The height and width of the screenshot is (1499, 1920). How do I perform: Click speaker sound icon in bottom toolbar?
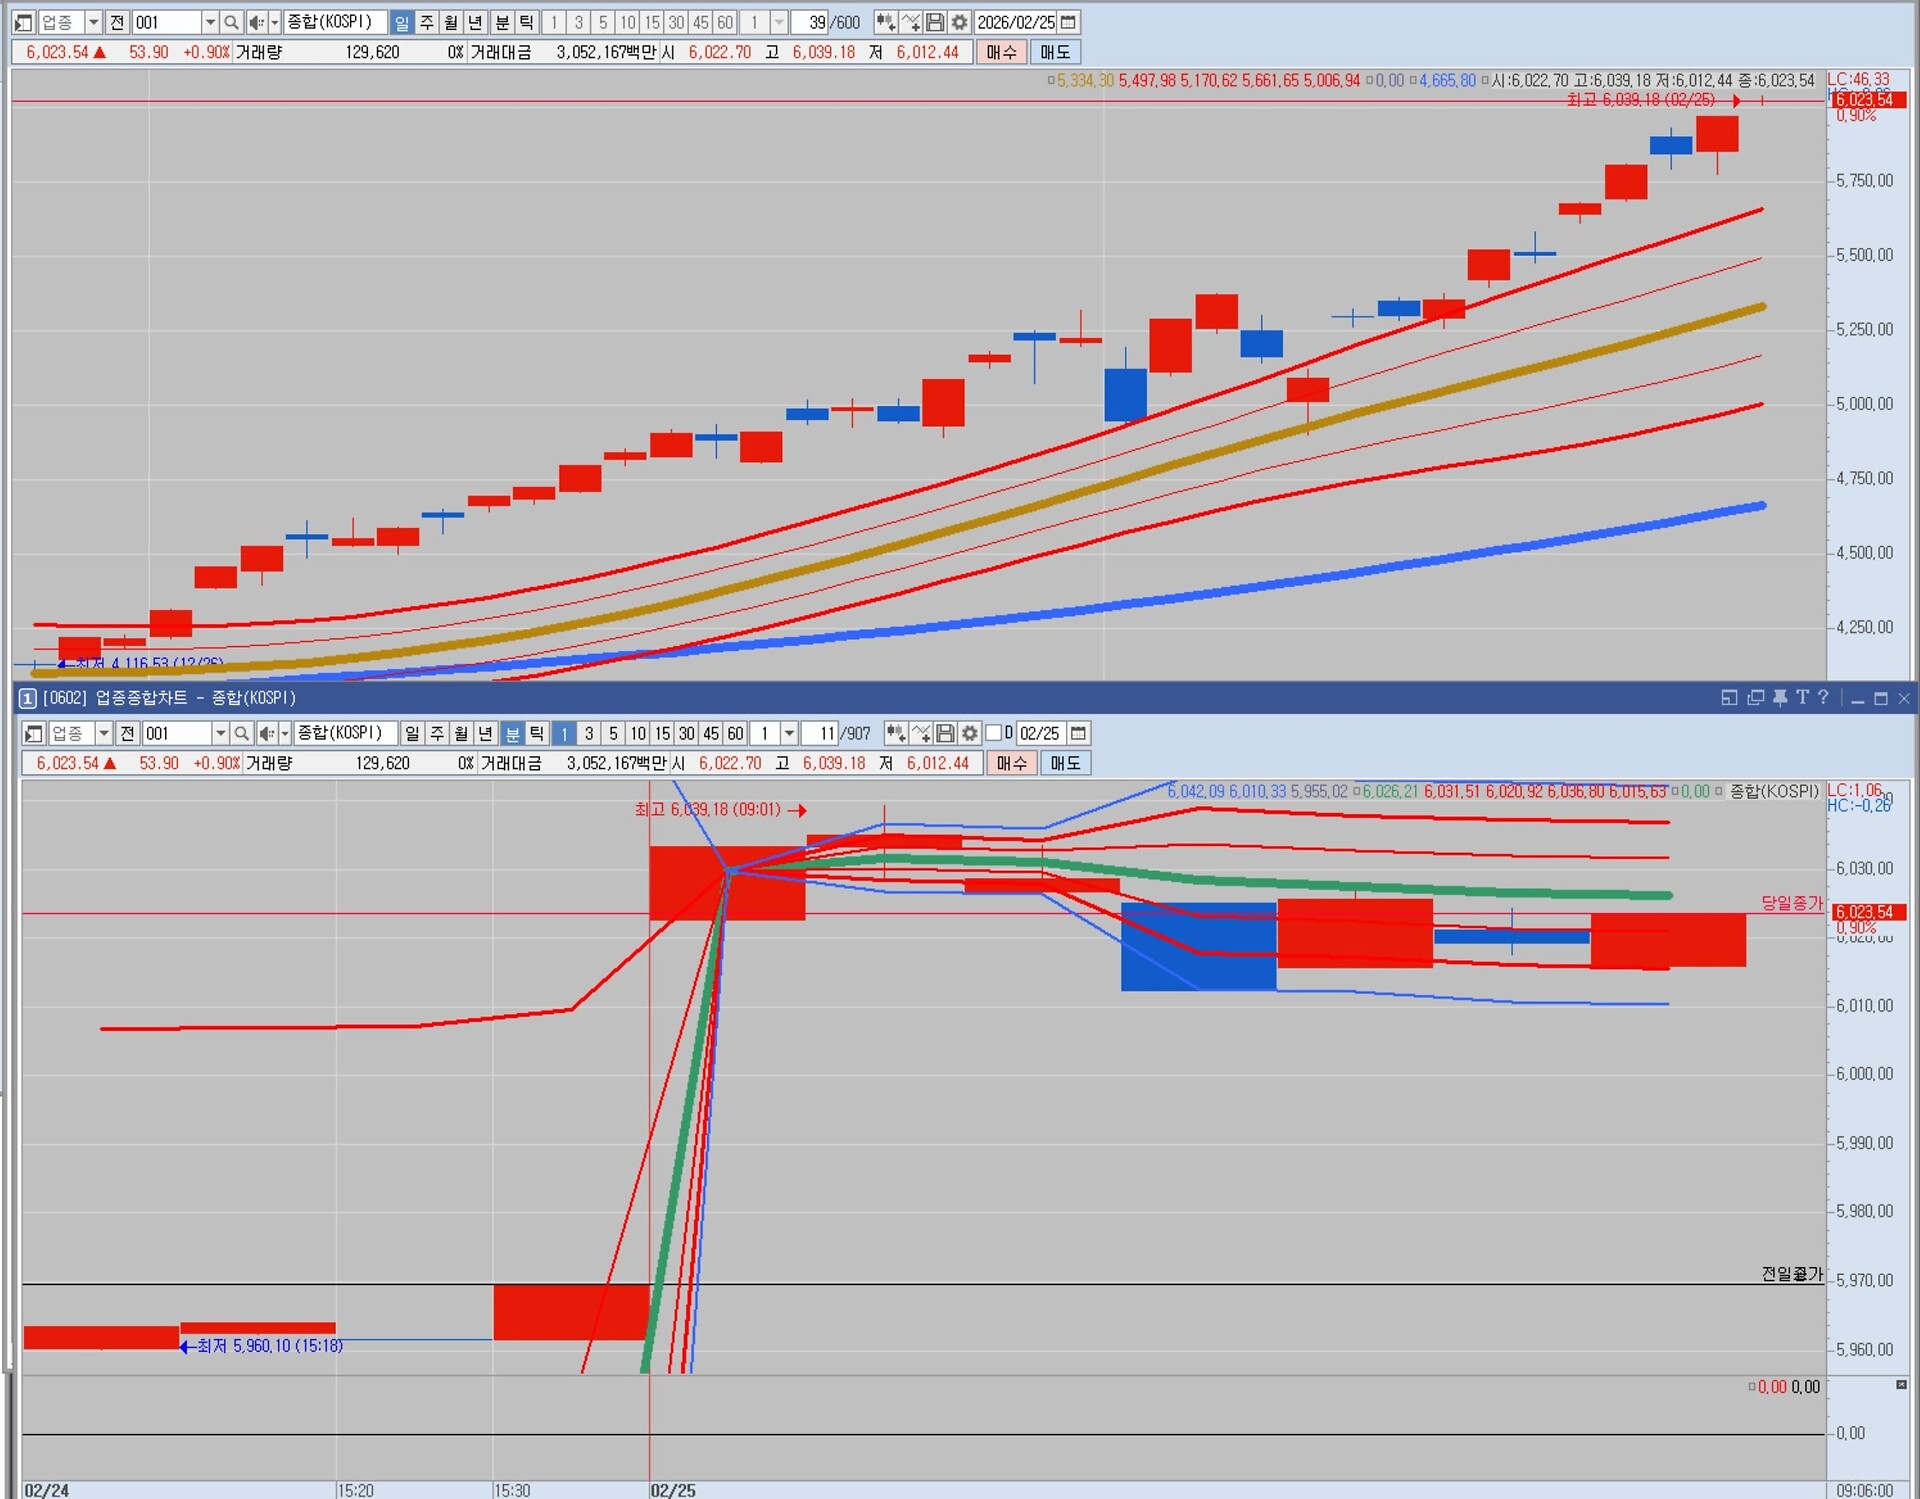point(266,733)
